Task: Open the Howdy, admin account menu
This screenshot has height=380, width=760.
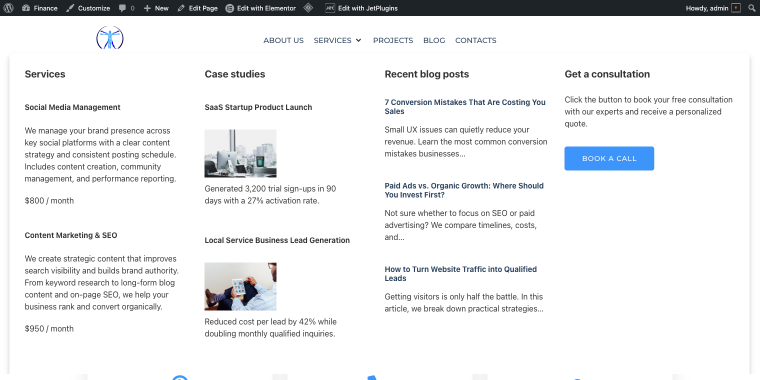Action: point(712,8)
